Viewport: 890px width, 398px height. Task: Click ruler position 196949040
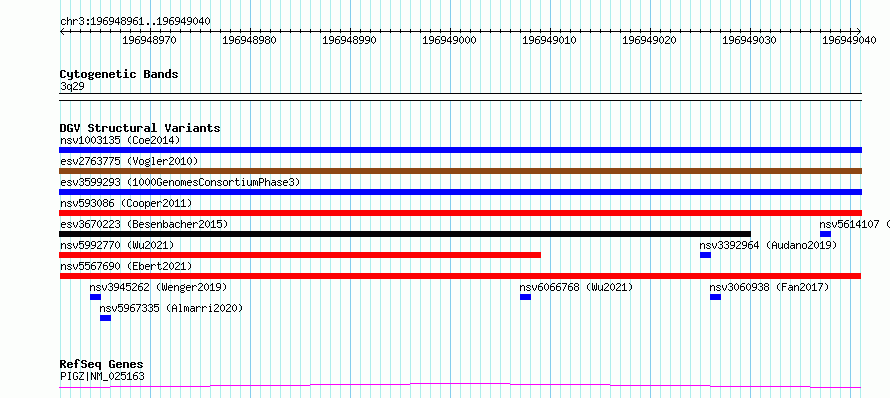849,40
